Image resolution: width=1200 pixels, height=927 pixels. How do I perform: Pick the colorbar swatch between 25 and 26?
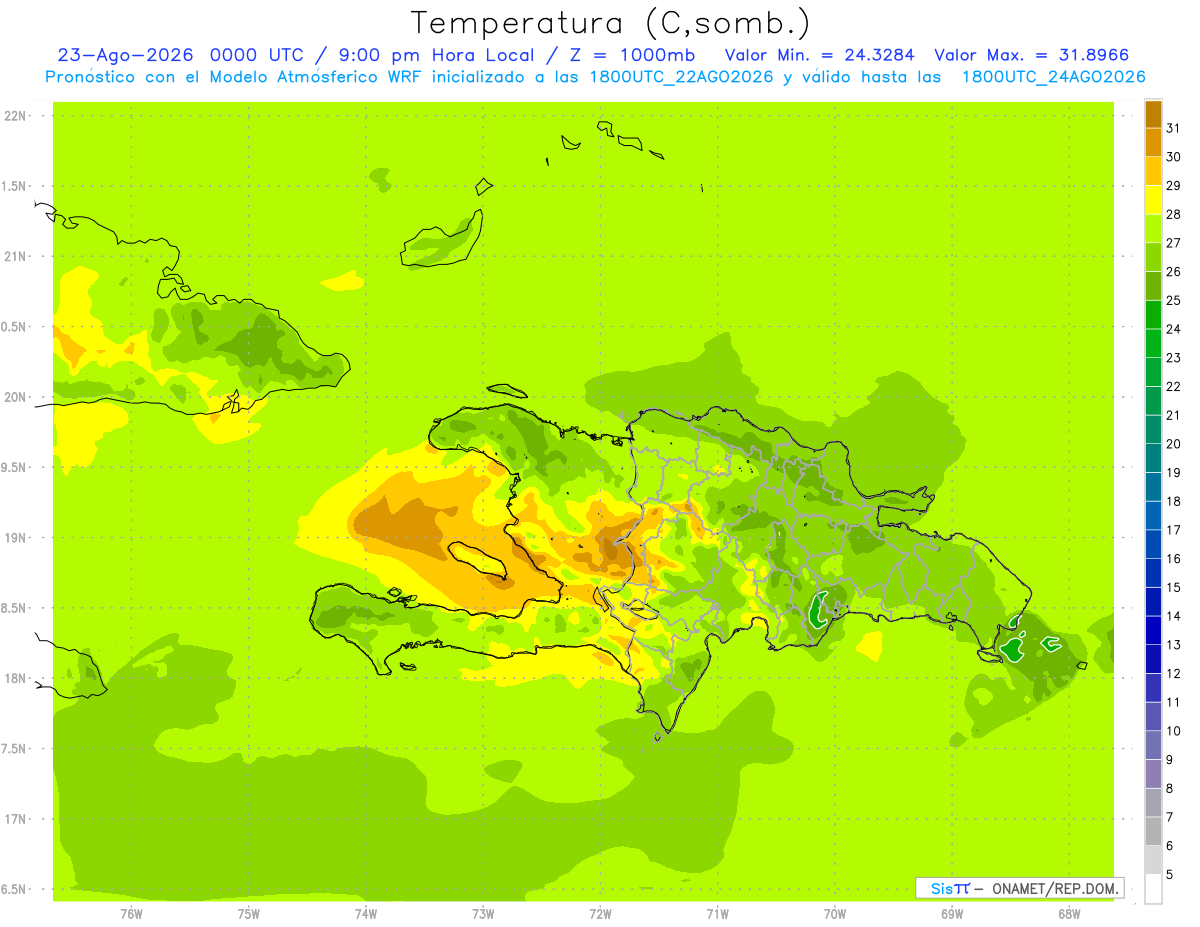(1153, 286)
